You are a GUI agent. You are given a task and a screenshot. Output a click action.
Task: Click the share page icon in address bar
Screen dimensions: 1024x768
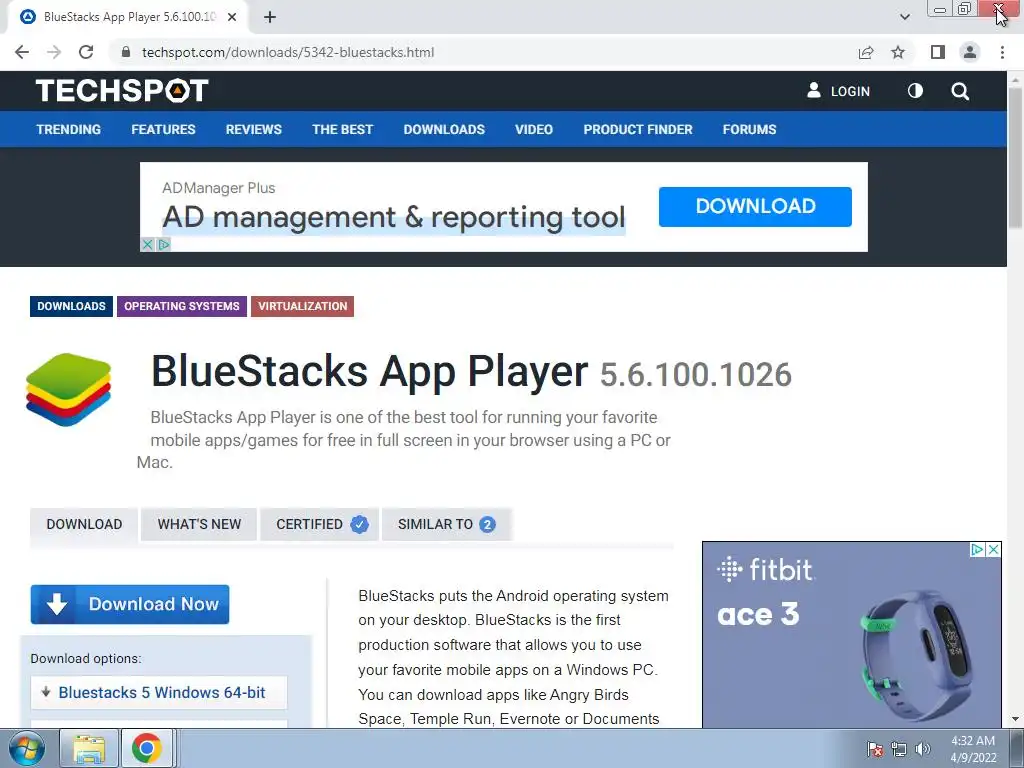click(x=866, y=52)
